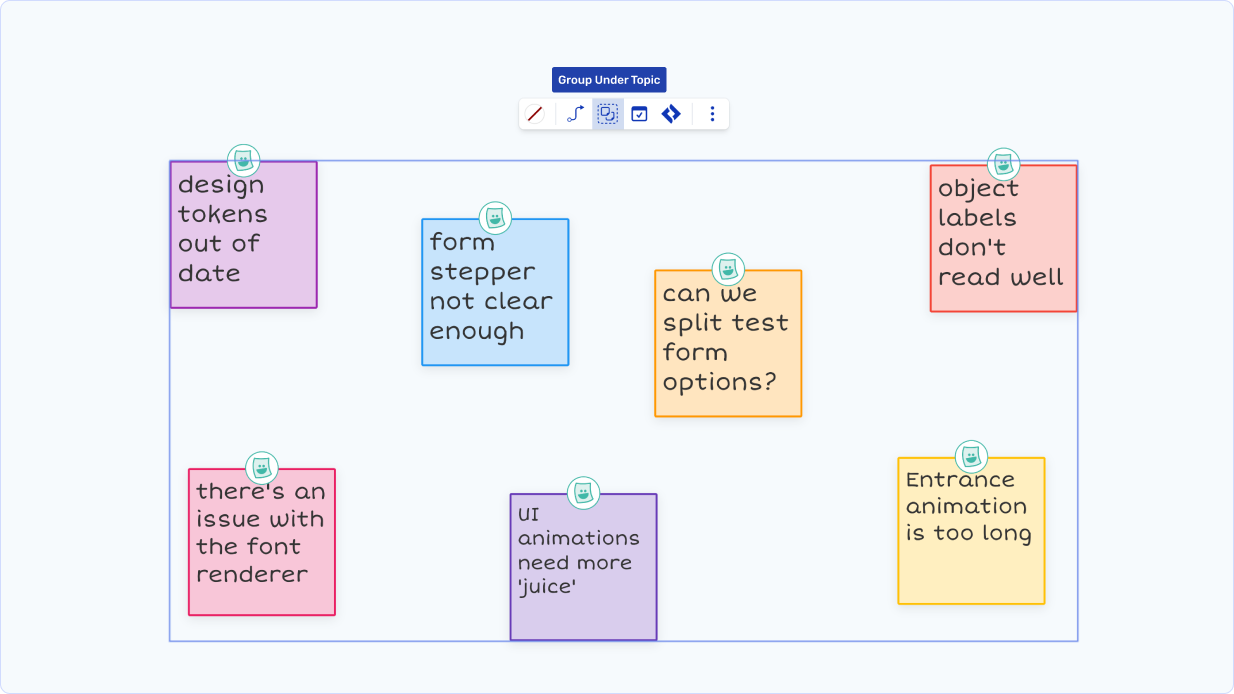1234x694 pixels.
Task: Click avatar icon above 'form stepper' note
Action: 495,217
